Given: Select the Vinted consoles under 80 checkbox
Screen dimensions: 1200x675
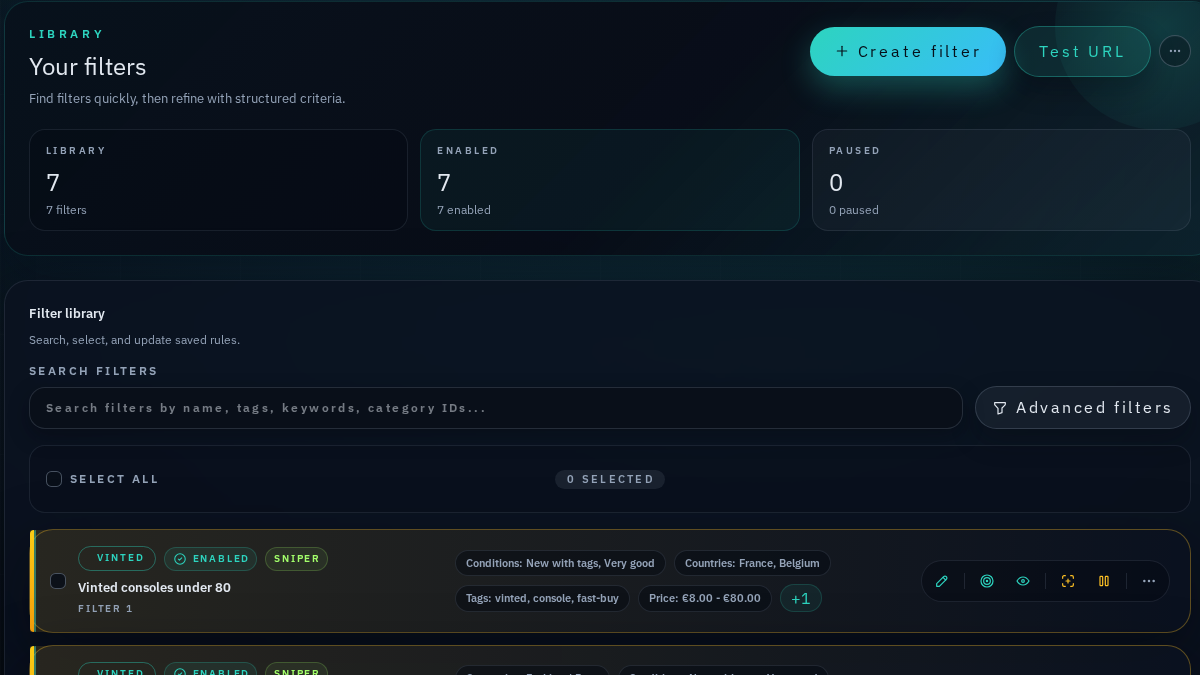Looking at the screenshot, I should (x=58, y=581).
